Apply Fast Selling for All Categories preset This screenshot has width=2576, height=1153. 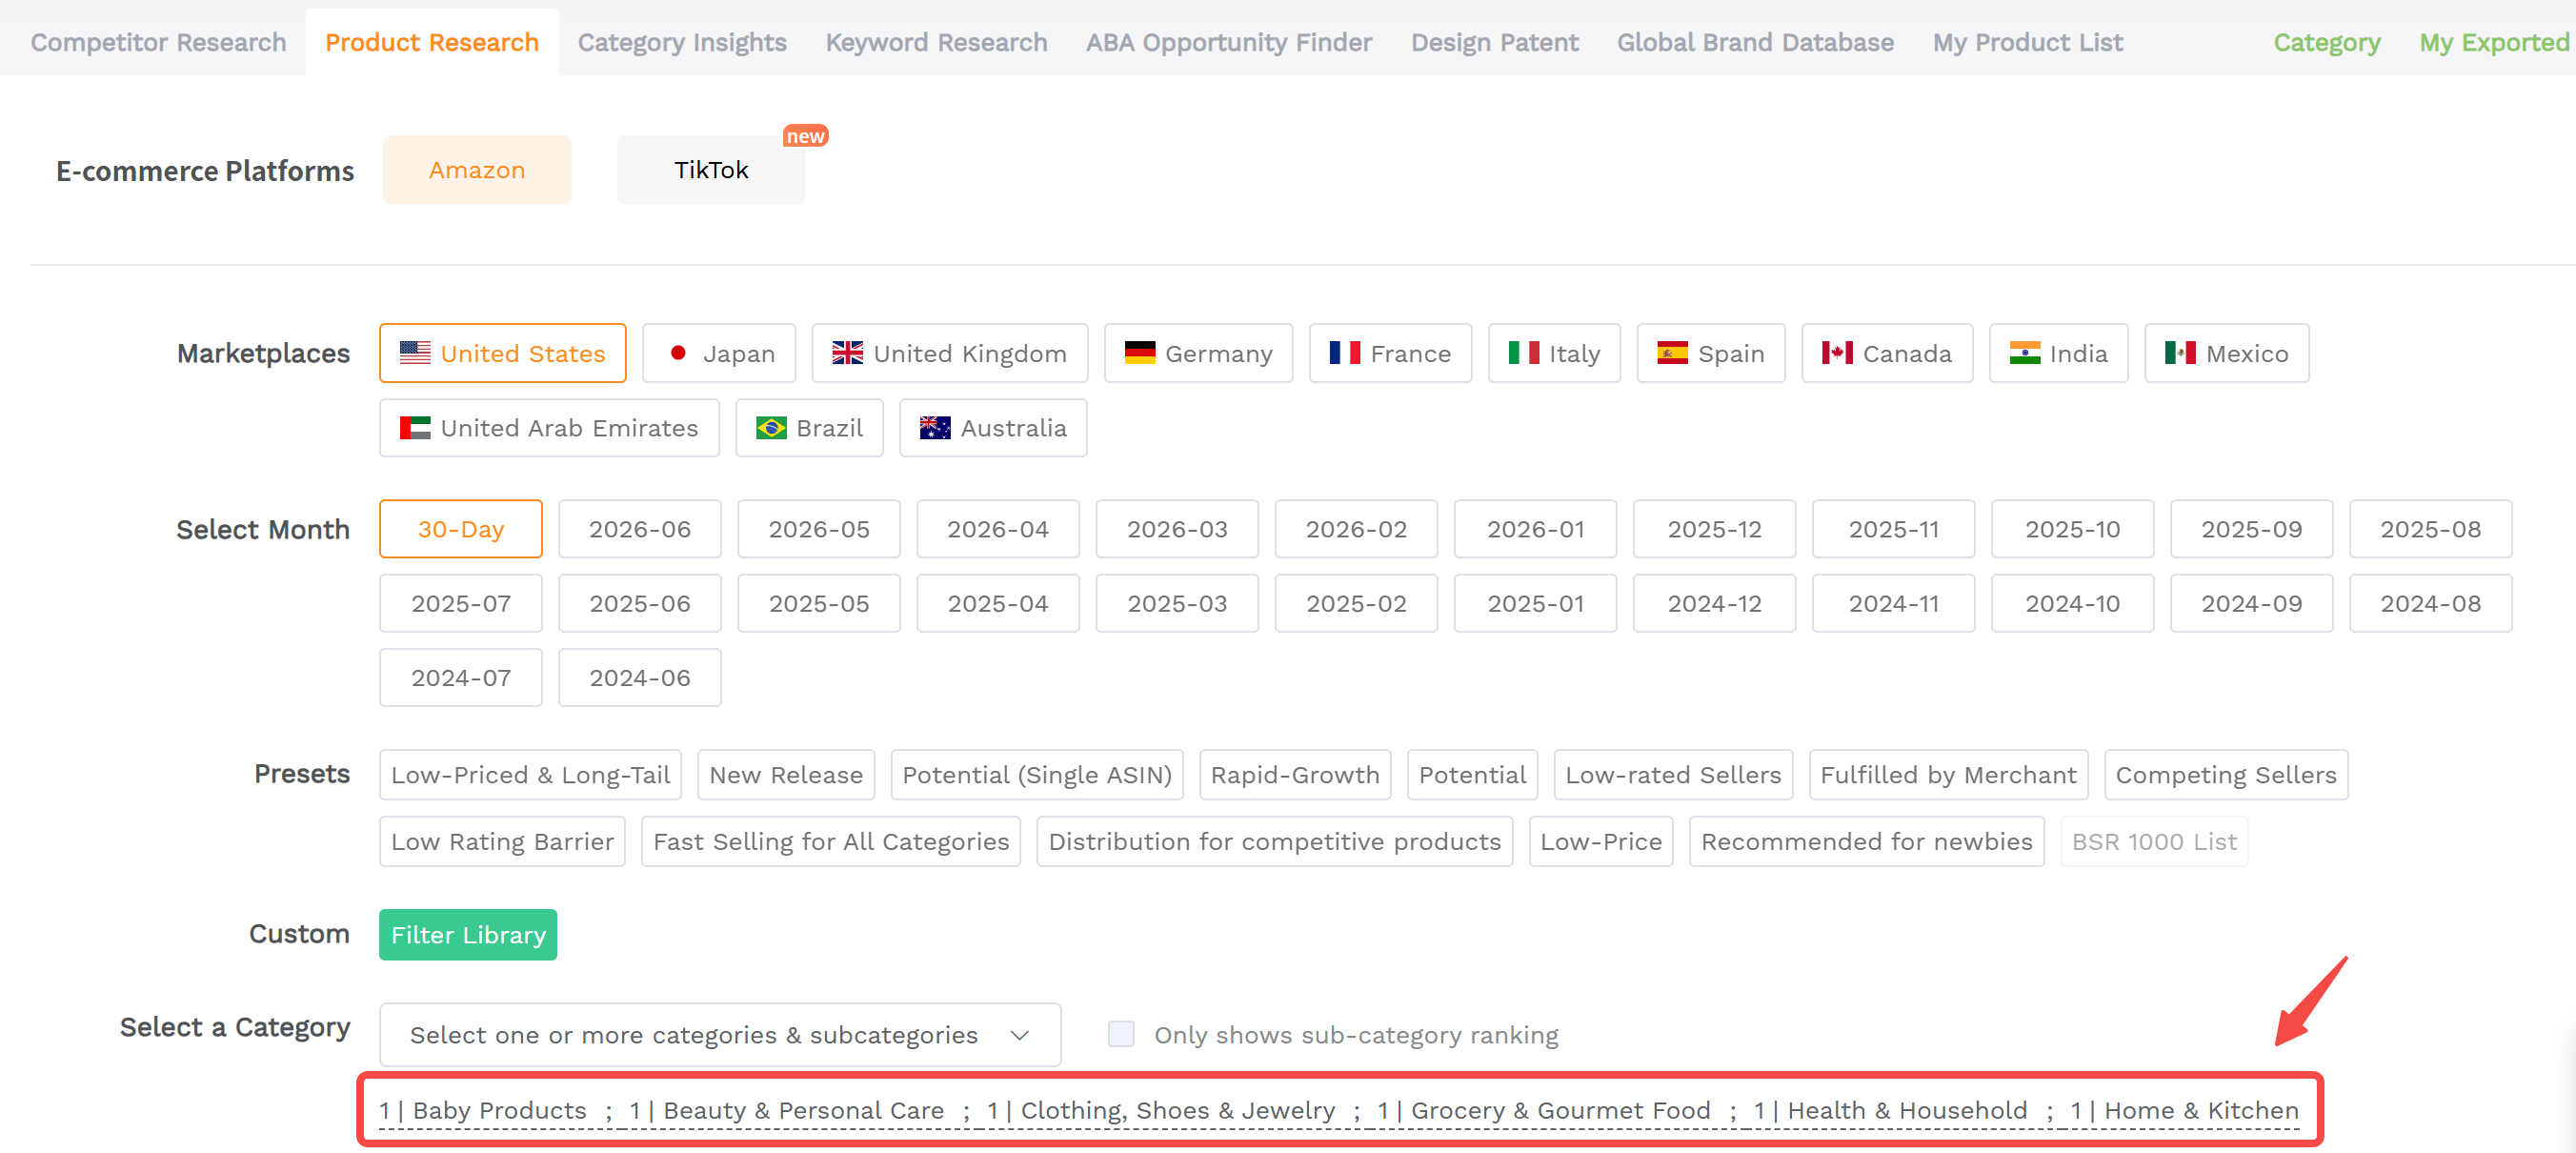tap(831, 842)
